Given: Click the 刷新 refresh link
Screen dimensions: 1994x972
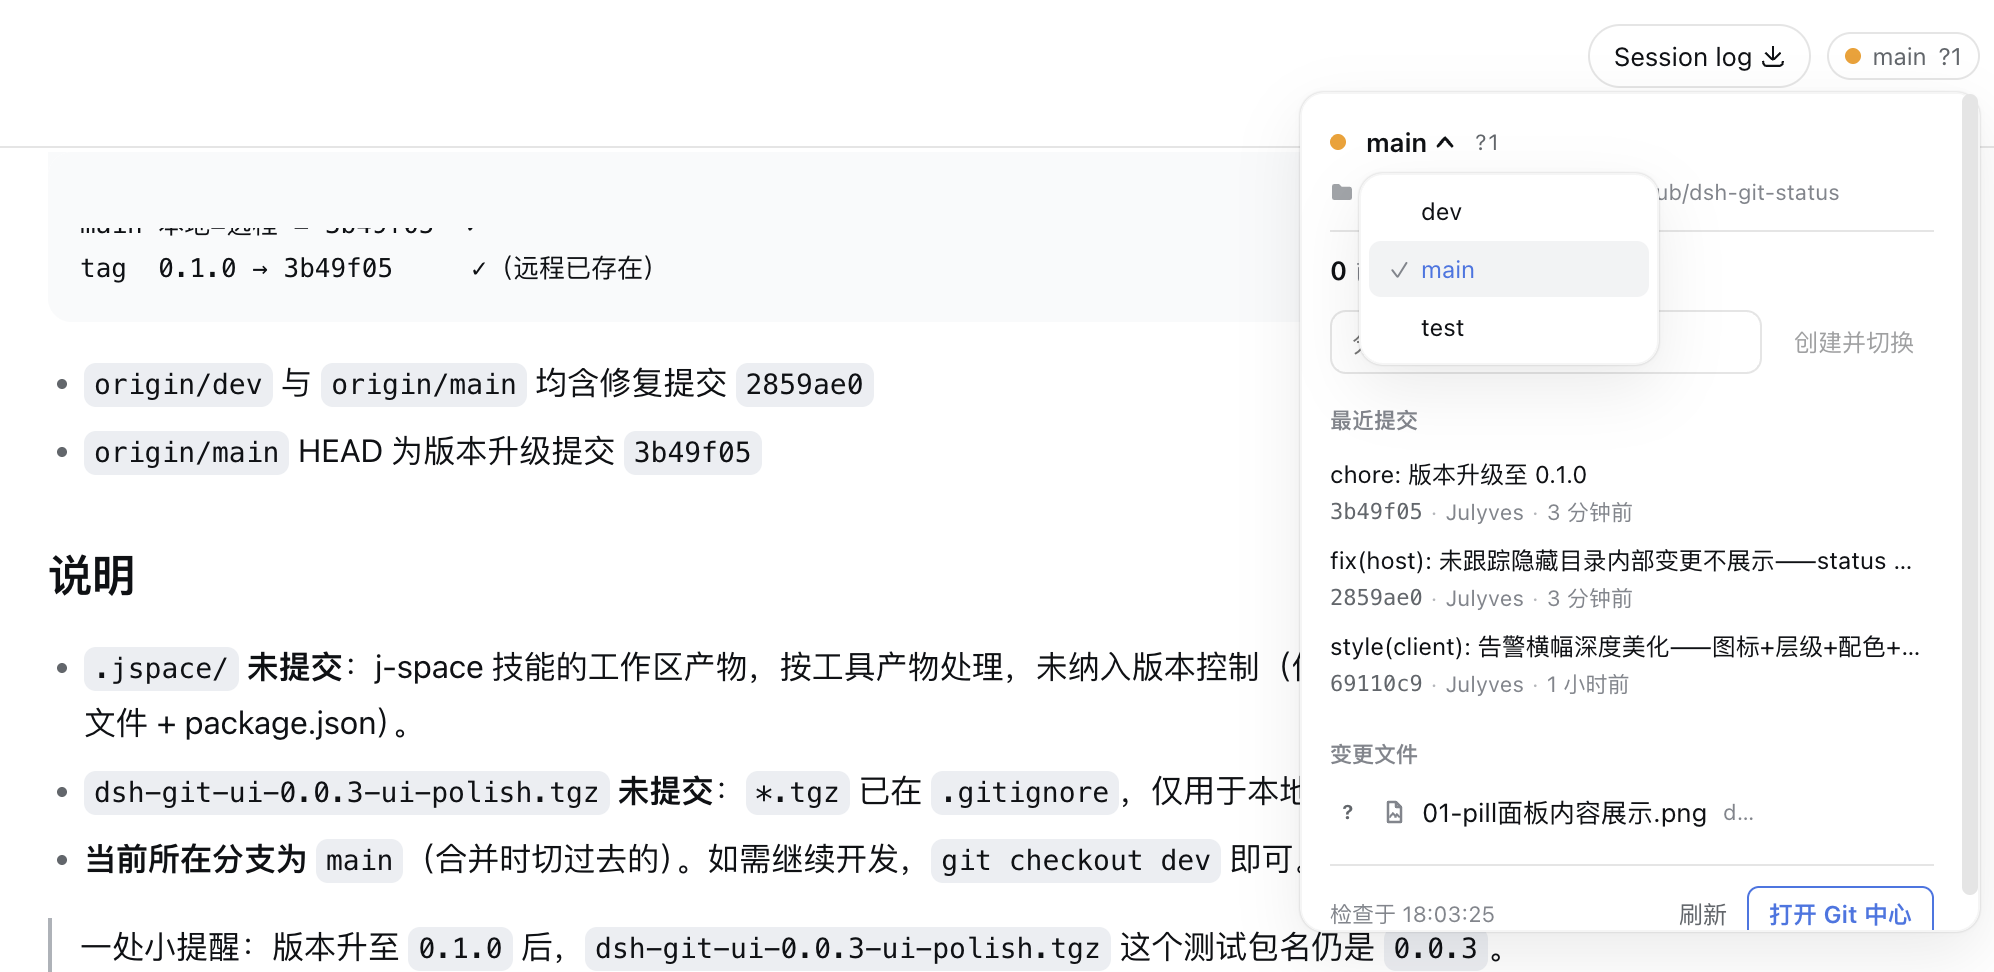Looking at the screenshot, I should coord(1702,914).
